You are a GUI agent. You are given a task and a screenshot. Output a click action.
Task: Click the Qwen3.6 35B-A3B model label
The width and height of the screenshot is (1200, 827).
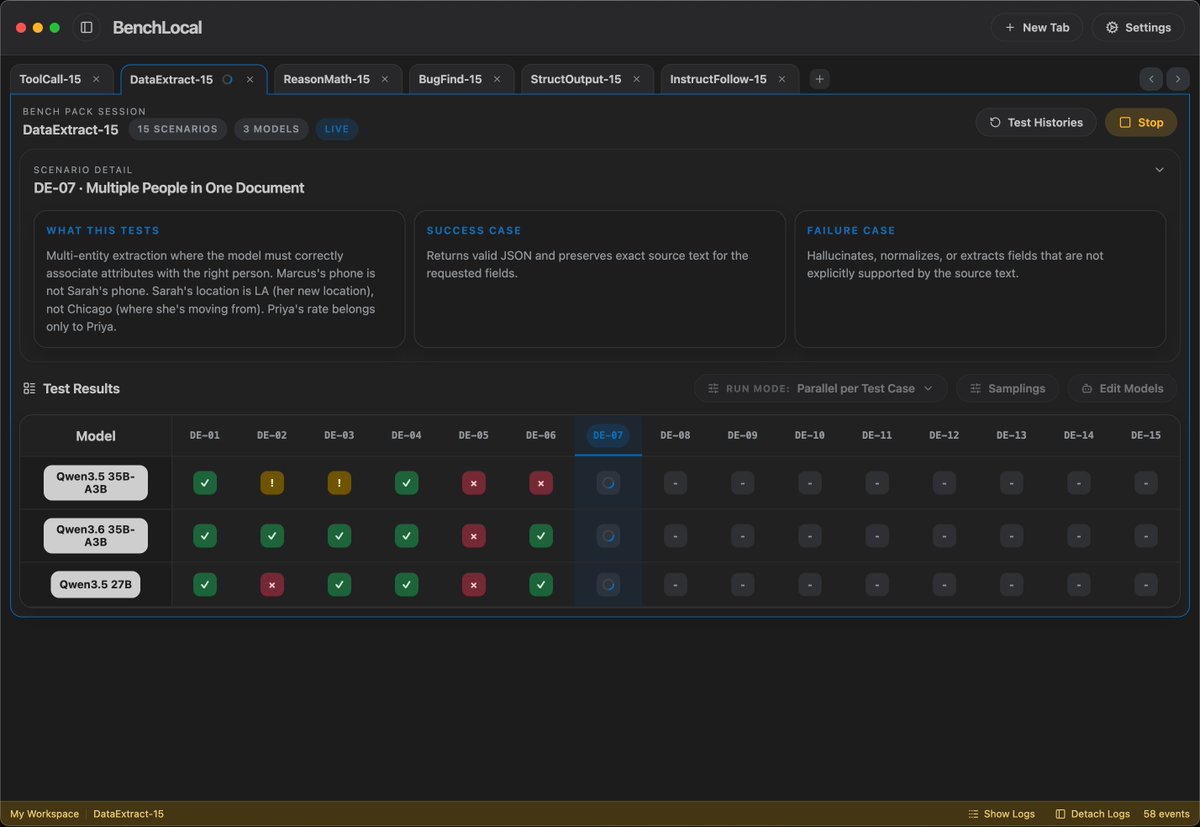click(x=96, y=535)
